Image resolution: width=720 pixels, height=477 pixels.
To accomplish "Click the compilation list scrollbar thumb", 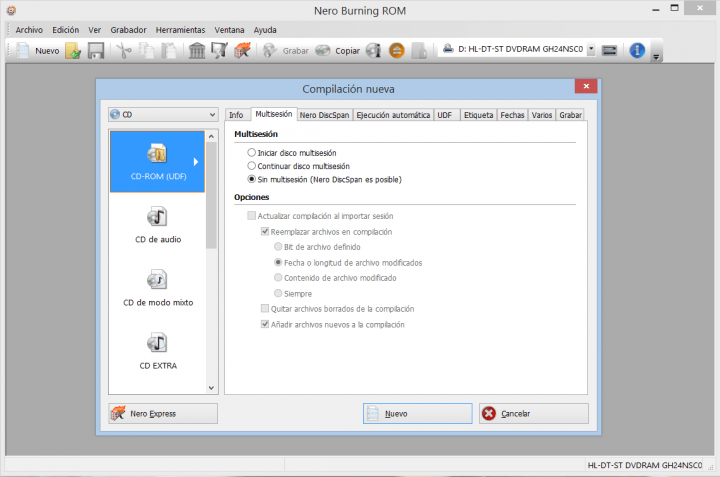I will pyautogui.click(x=211, y=195).
